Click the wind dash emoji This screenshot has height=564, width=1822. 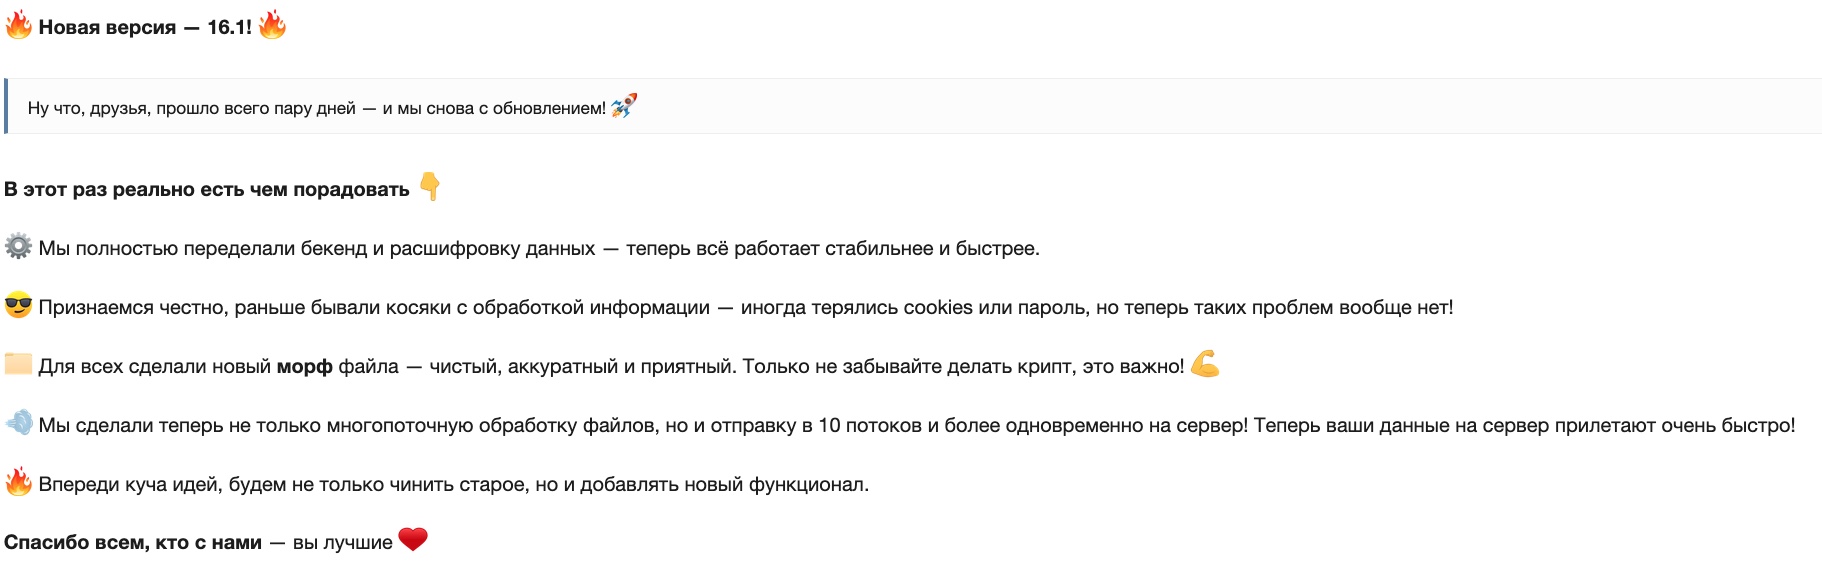[x=18, y=423]
